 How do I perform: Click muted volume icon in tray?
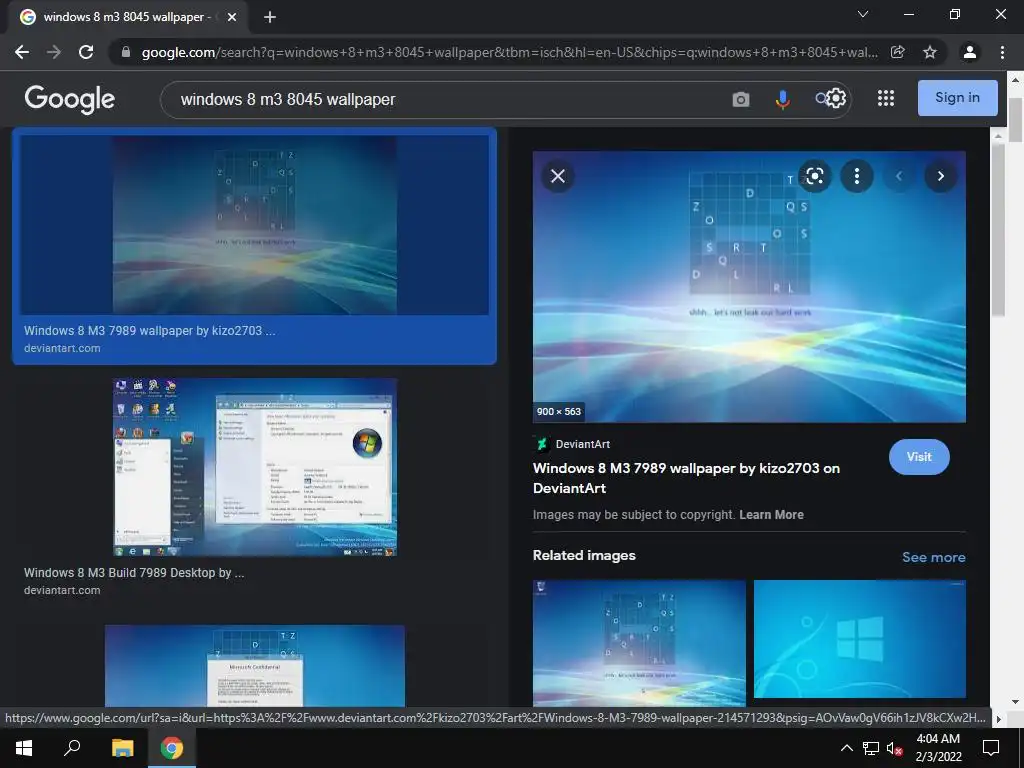895,748
